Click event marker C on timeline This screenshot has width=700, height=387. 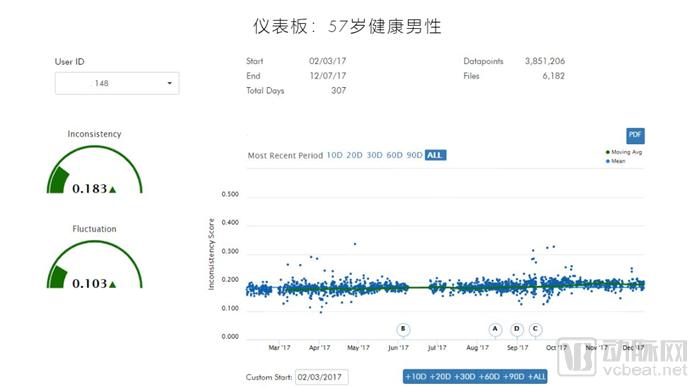[x=535, y=329]
